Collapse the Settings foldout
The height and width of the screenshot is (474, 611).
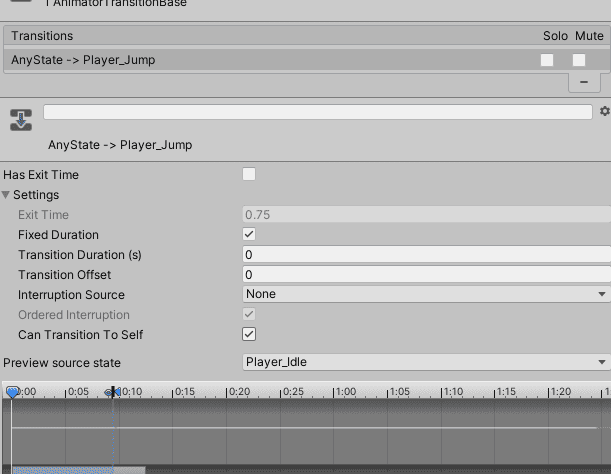(8, 195)
